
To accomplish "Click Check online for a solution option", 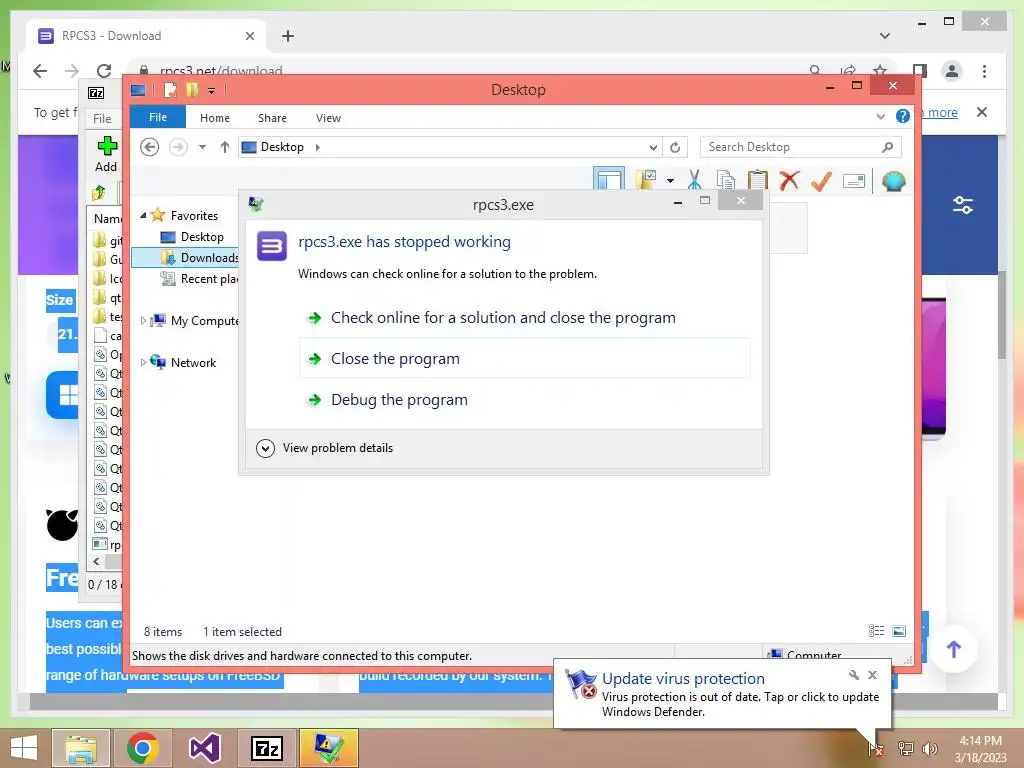I will click(x=524, y=317).
